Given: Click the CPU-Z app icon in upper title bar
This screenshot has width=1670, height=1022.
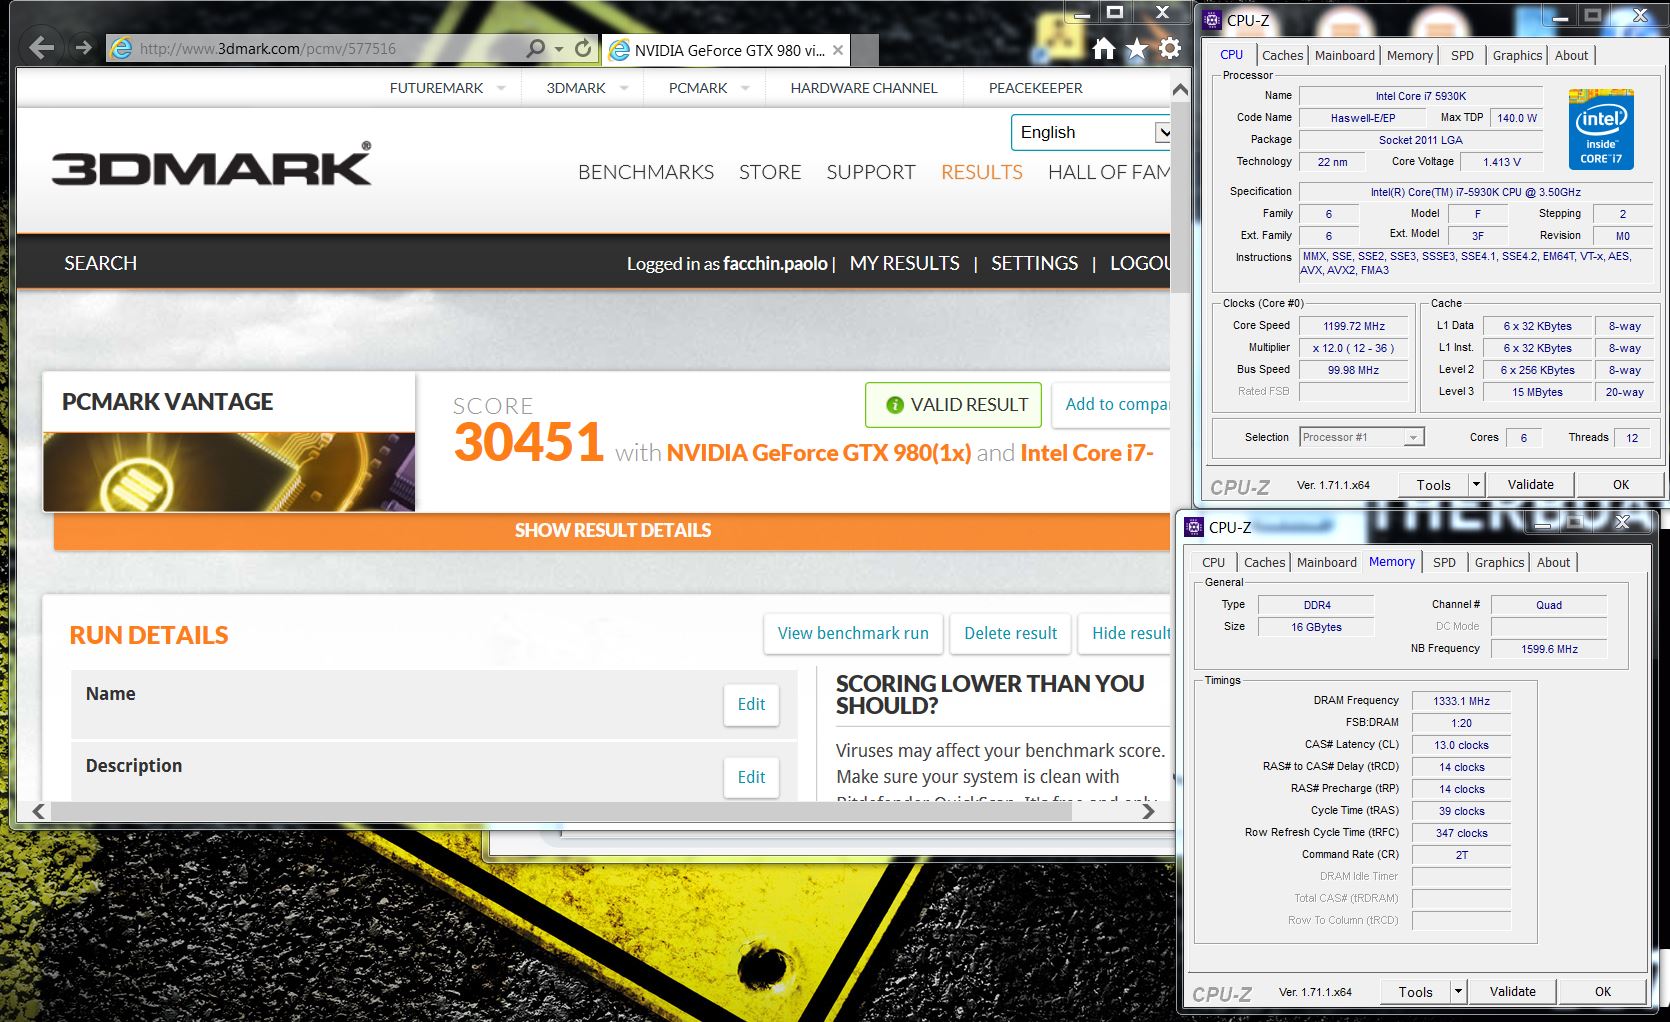Looking at the screenshot, I should (x=1212, y=19).
